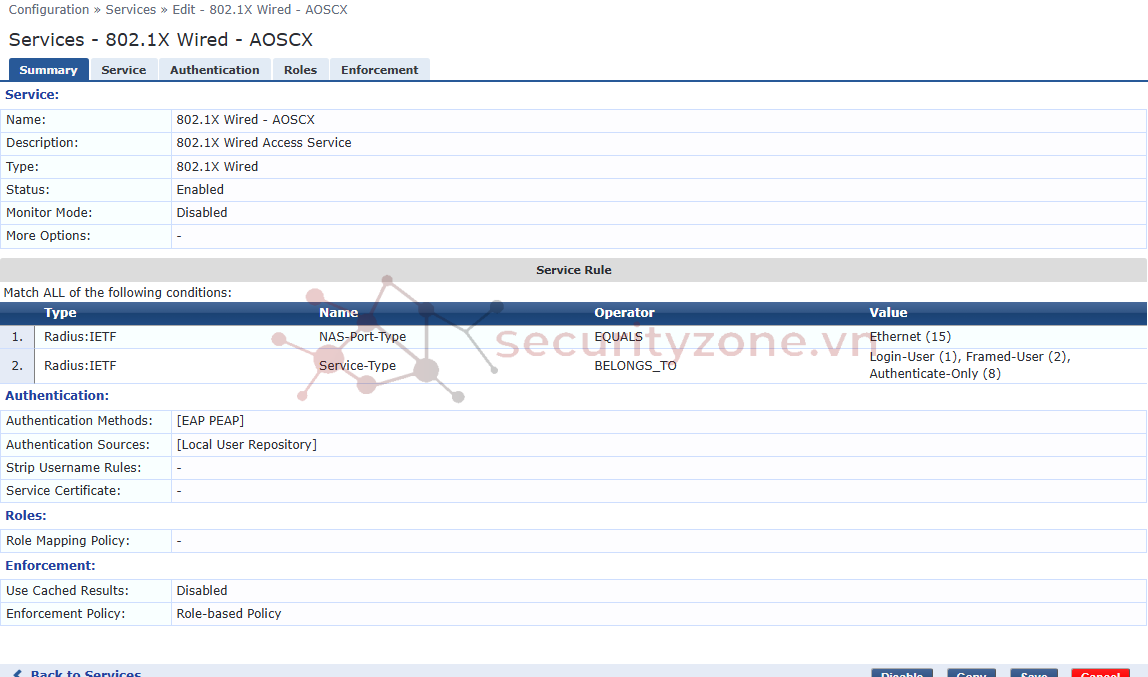Click the Role-based Policy enforcement value
Screen dimensions: 1148x677
tap(229, 614)
